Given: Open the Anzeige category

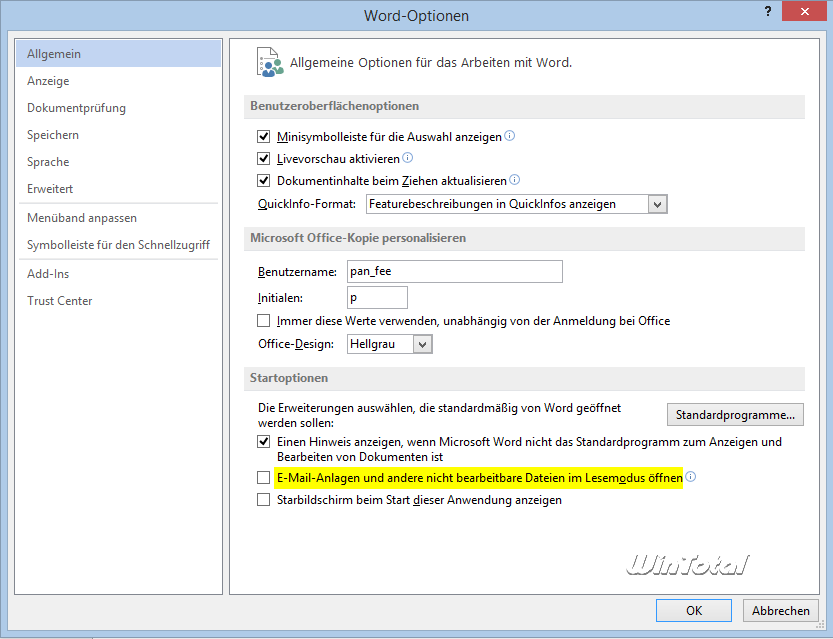Looking at the screenshot, I should [118, 81].
